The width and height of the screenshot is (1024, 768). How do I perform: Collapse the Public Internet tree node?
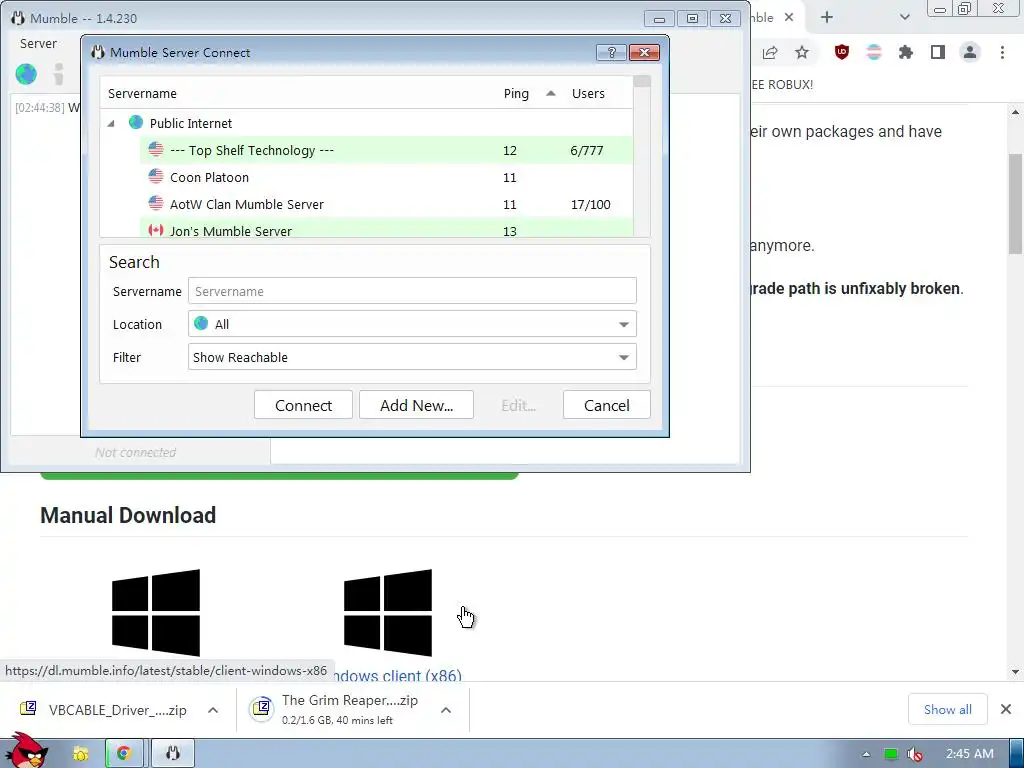click(x=111, y=123)
